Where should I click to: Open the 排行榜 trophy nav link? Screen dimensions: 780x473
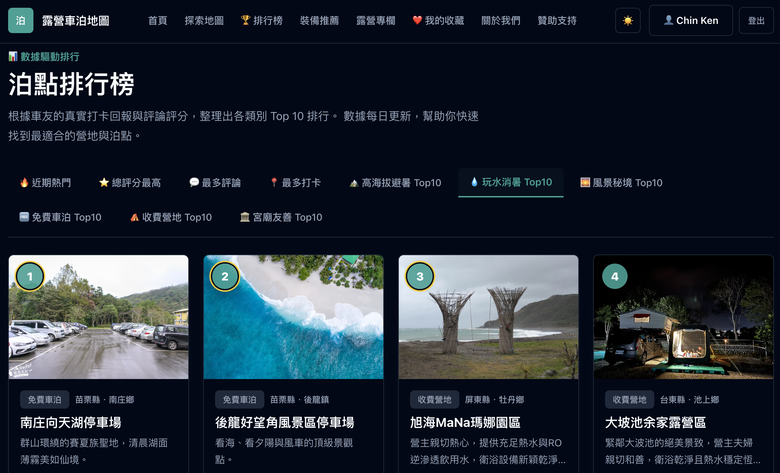(262, 20)
